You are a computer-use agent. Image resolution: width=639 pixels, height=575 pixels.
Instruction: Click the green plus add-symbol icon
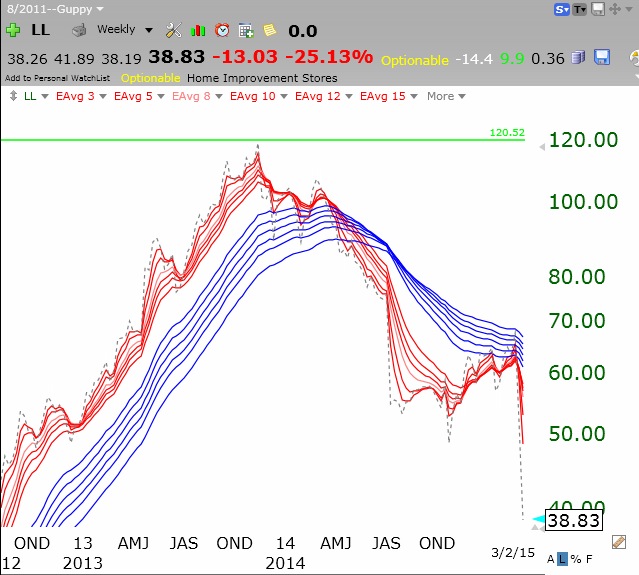(13, 30)
